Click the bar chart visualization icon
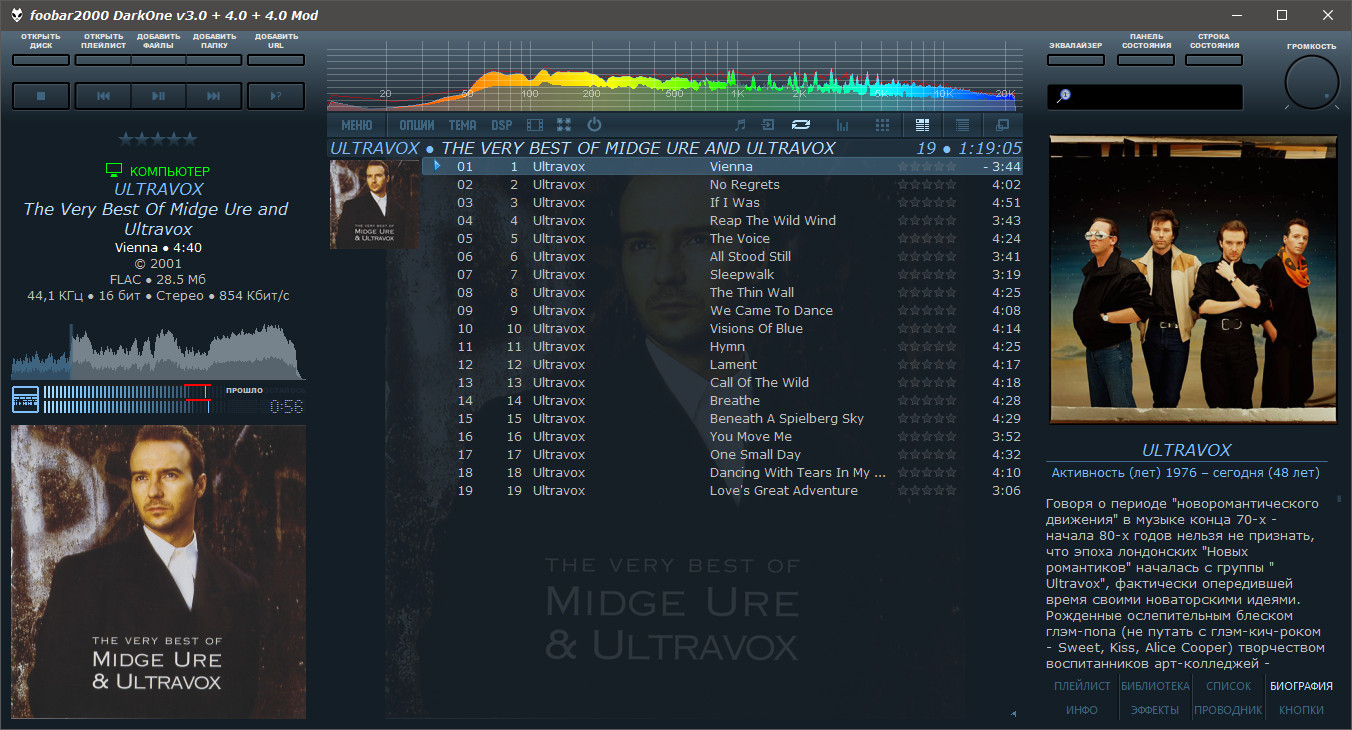 (x=842, y=125)
